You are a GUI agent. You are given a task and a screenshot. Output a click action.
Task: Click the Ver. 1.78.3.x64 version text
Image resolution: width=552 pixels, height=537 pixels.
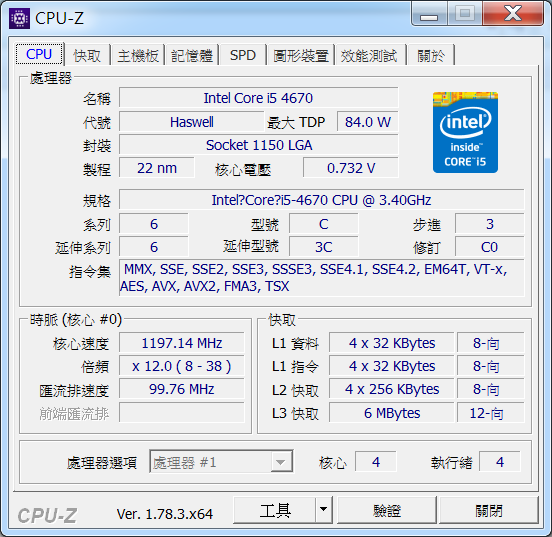click(x=165, y=514)
